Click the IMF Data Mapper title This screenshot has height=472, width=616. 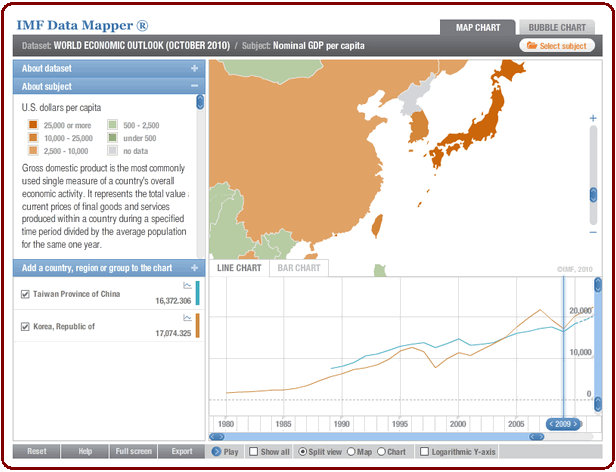(x=82, y=26)
